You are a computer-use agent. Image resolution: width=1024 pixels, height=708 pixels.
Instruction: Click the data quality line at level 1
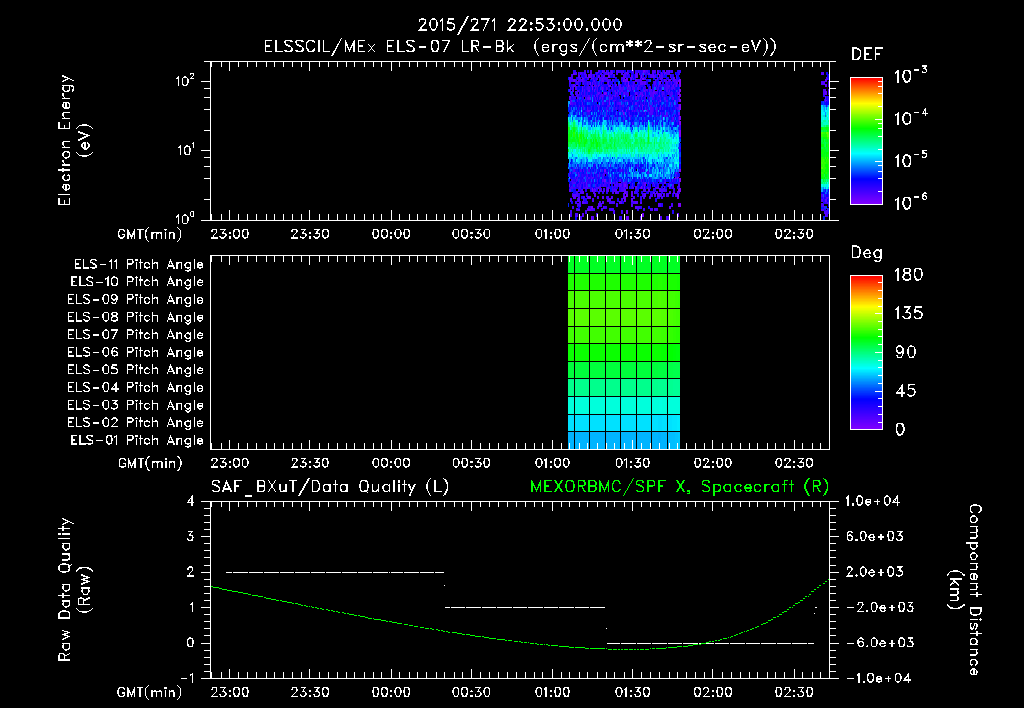(525, 607)
